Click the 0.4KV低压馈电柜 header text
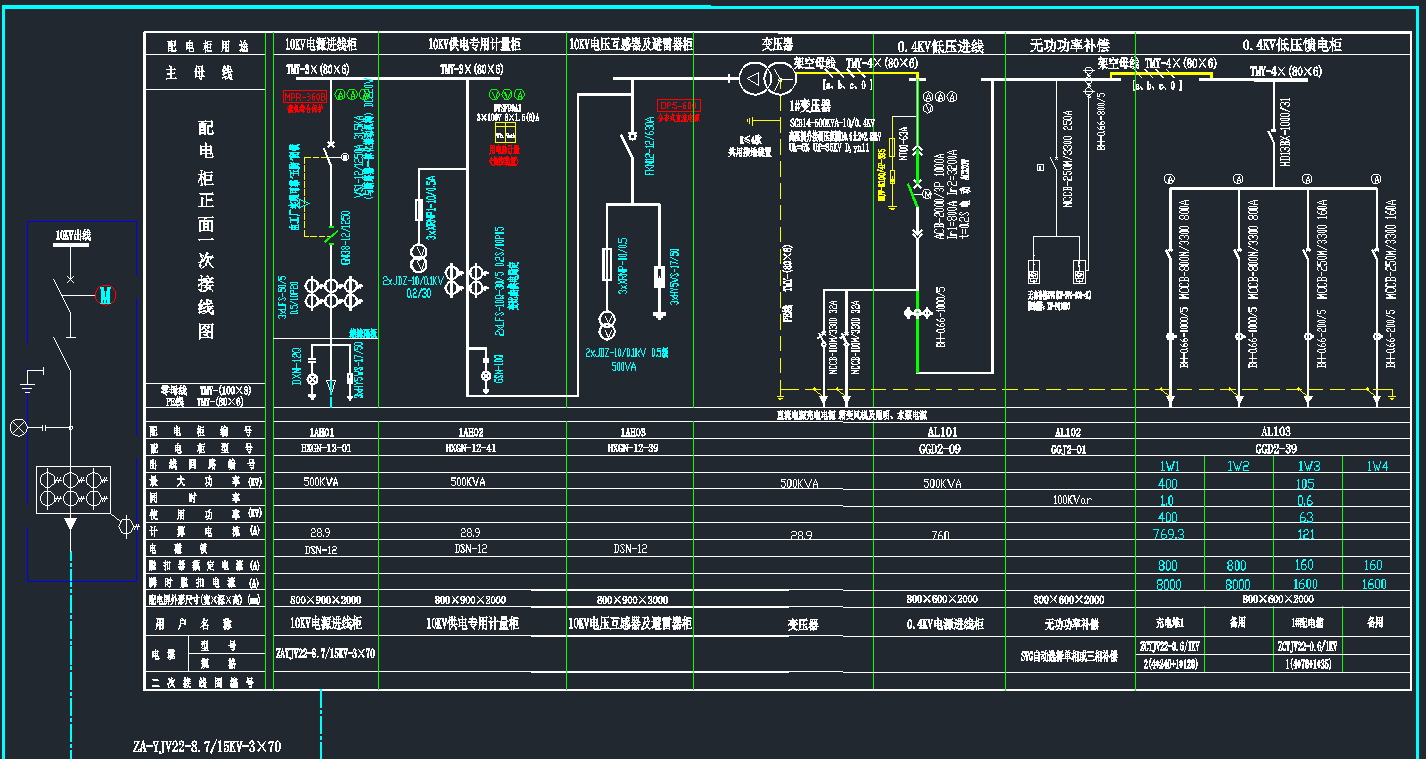Viewport: 1426px width, 759px height. pyautogui.click(x=1291, y=45)
